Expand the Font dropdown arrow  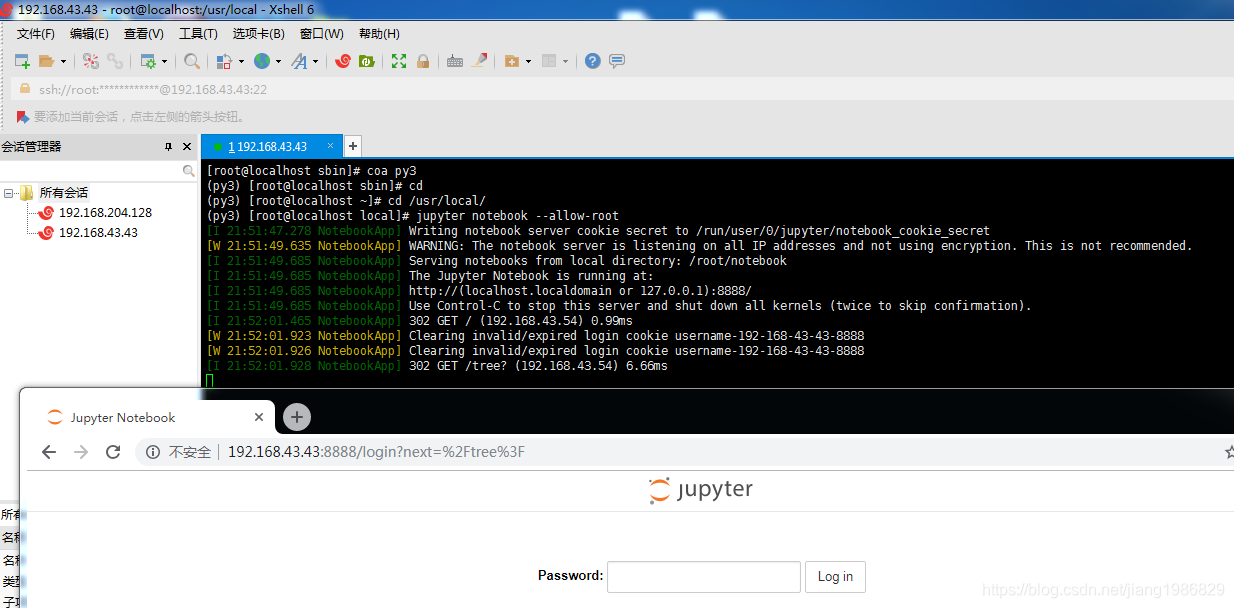coord(316,61)
